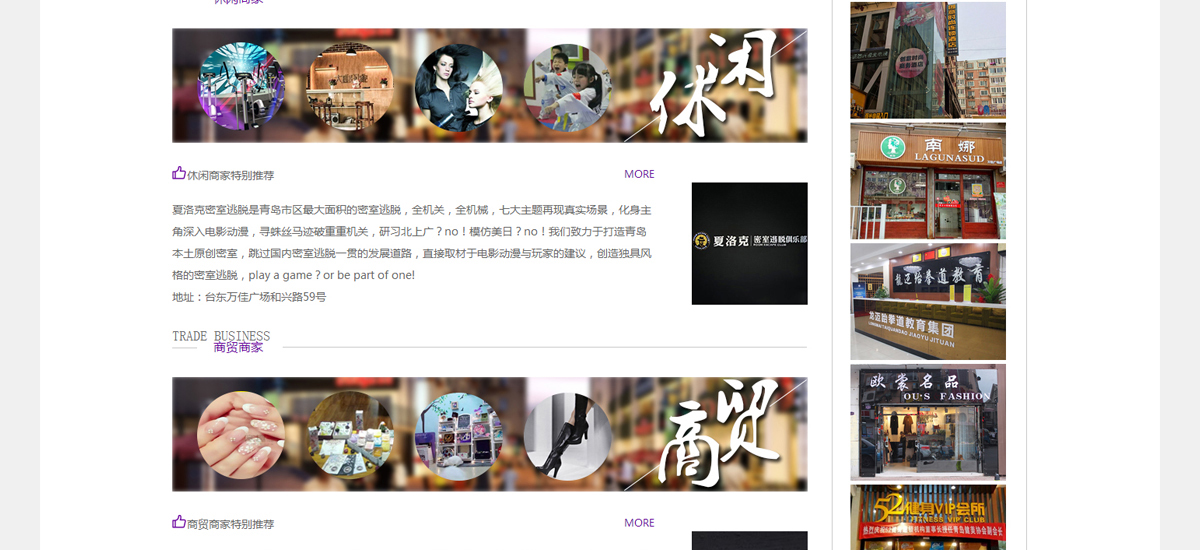Click the 休闲 leisure banner image
The height and width of the screenshot is (550, 1200).
coord(490,85)
